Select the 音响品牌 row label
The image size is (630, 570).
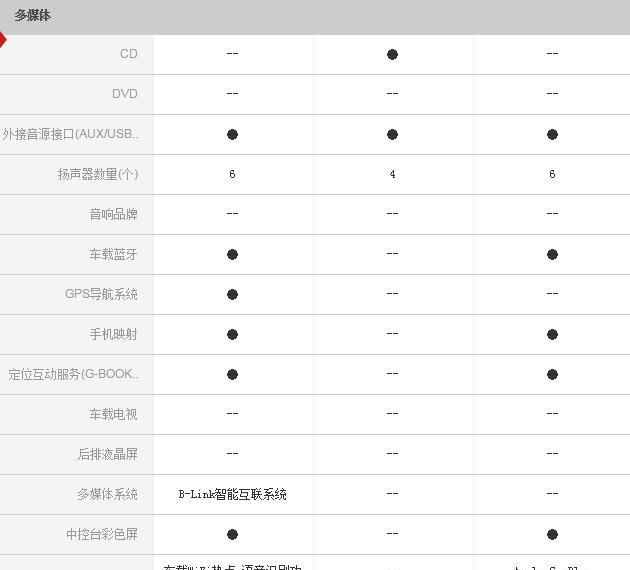(x=113, y=214)
